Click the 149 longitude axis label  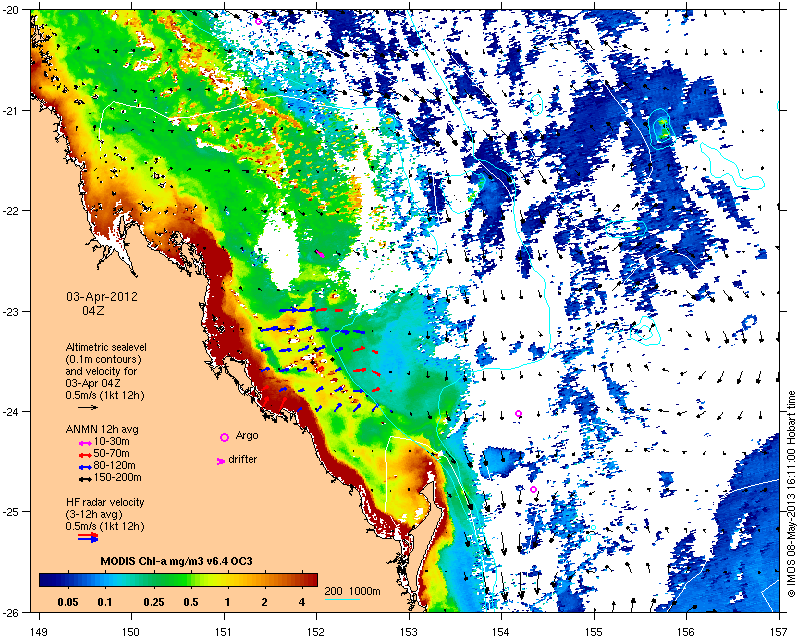pos(39,632)
